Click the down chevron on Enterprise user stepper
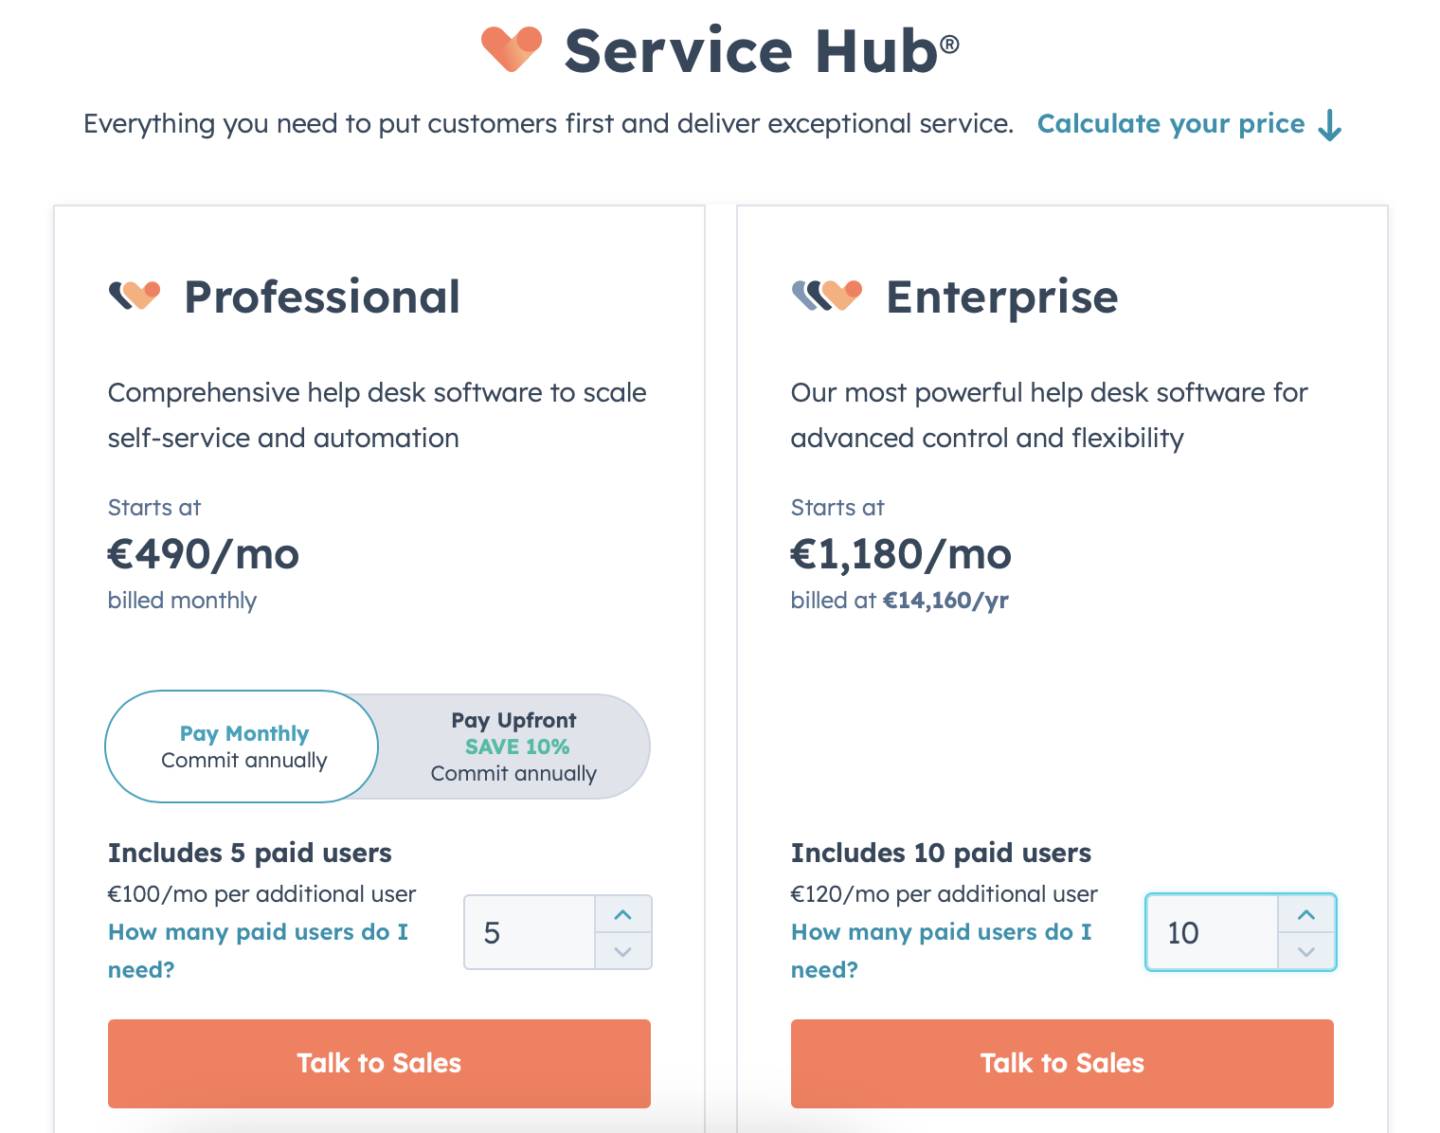The width and height of the screenshot is (1440, 1133). (x=1305, y=952)
